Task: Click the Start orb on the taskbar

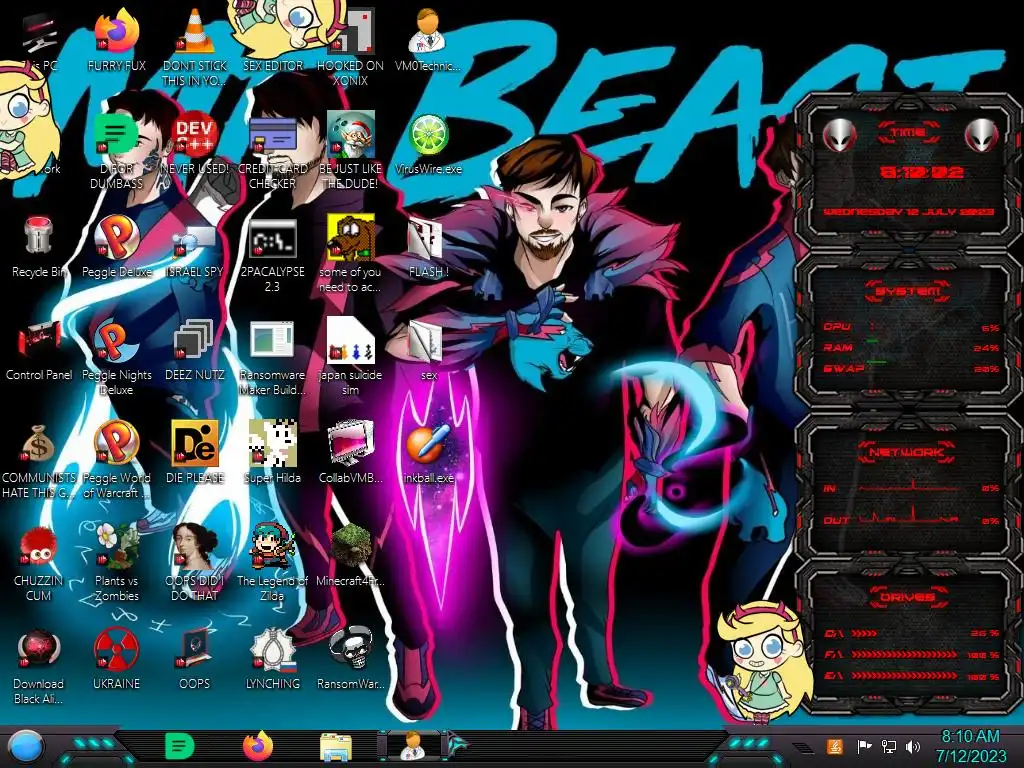Action: click(25, 747)
